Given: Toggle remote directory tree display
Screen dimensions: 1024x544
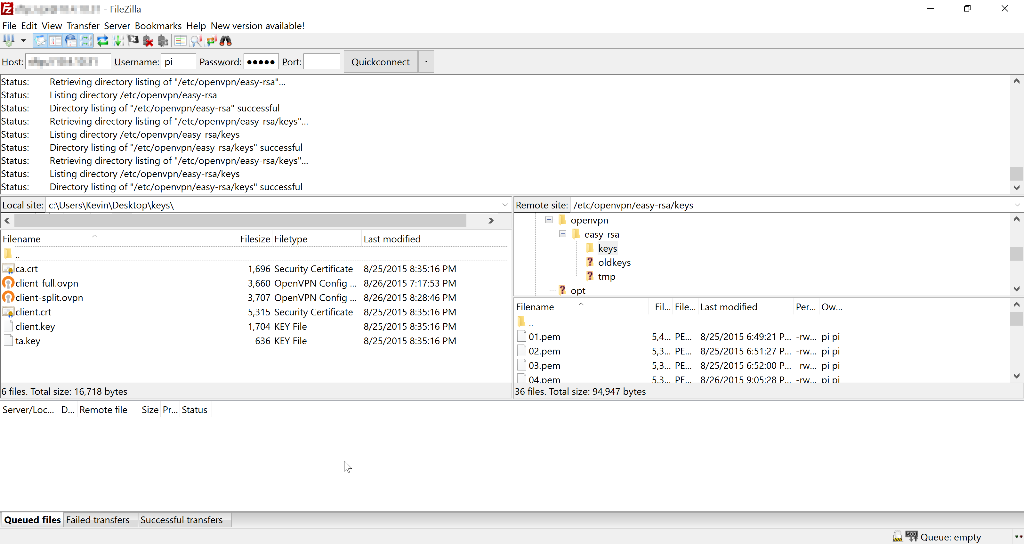Looking at the screenshot, I should 71,40.
